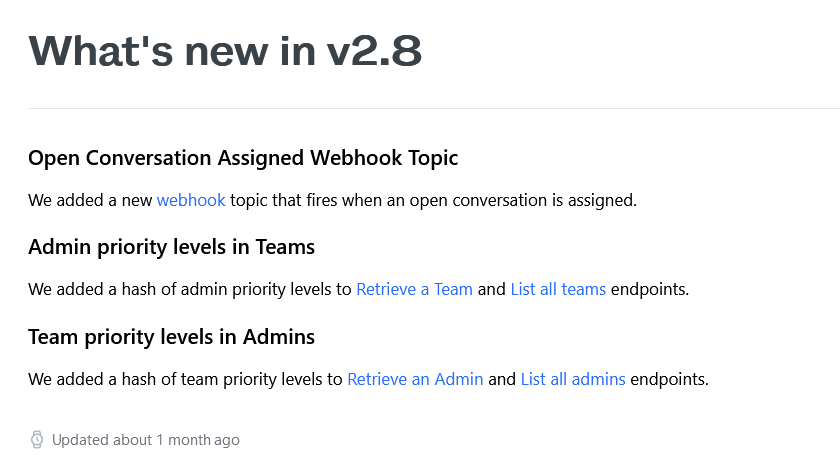The image size is (840, 464).
Task: Click "and" between the Admin and admins links
Action: [502, 380]
